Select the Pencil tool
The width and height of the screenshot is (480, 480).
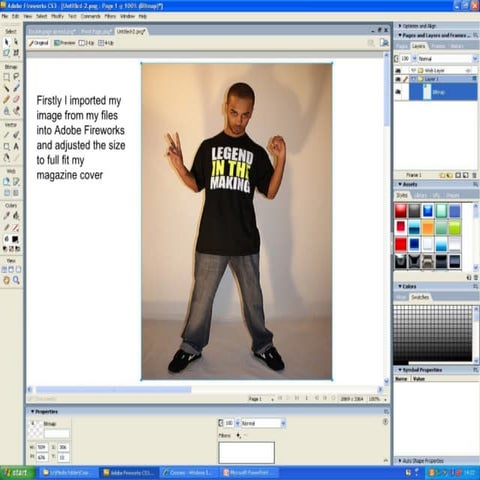[6, 99]
